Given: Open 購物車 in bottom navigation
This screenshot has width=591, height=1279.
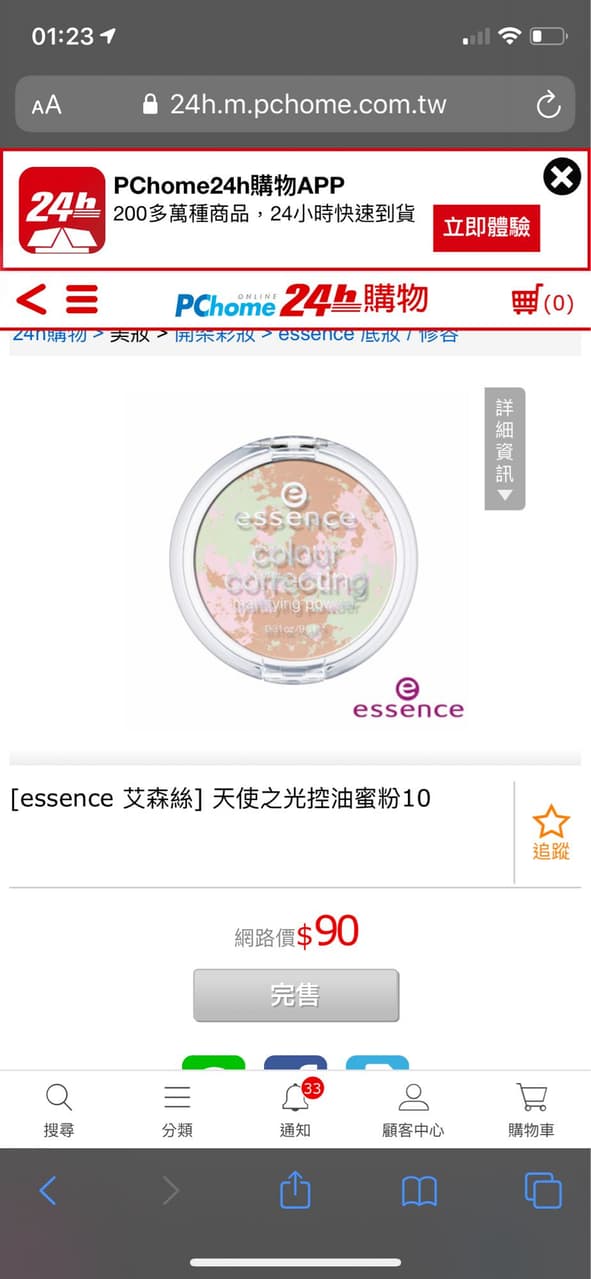Looking at the screenshot, I should (x=531, y=1110).
